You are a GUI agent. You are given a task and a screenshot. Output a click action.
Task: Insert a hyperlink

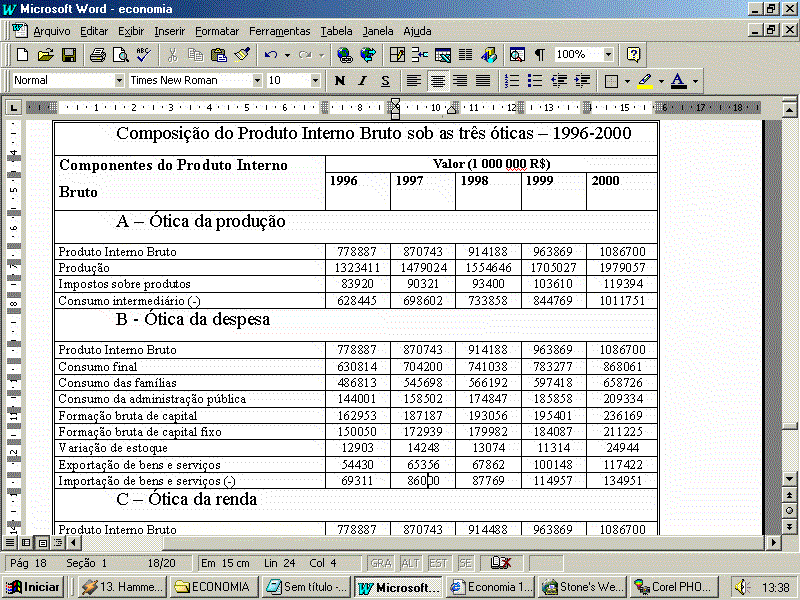click(344, 55)
